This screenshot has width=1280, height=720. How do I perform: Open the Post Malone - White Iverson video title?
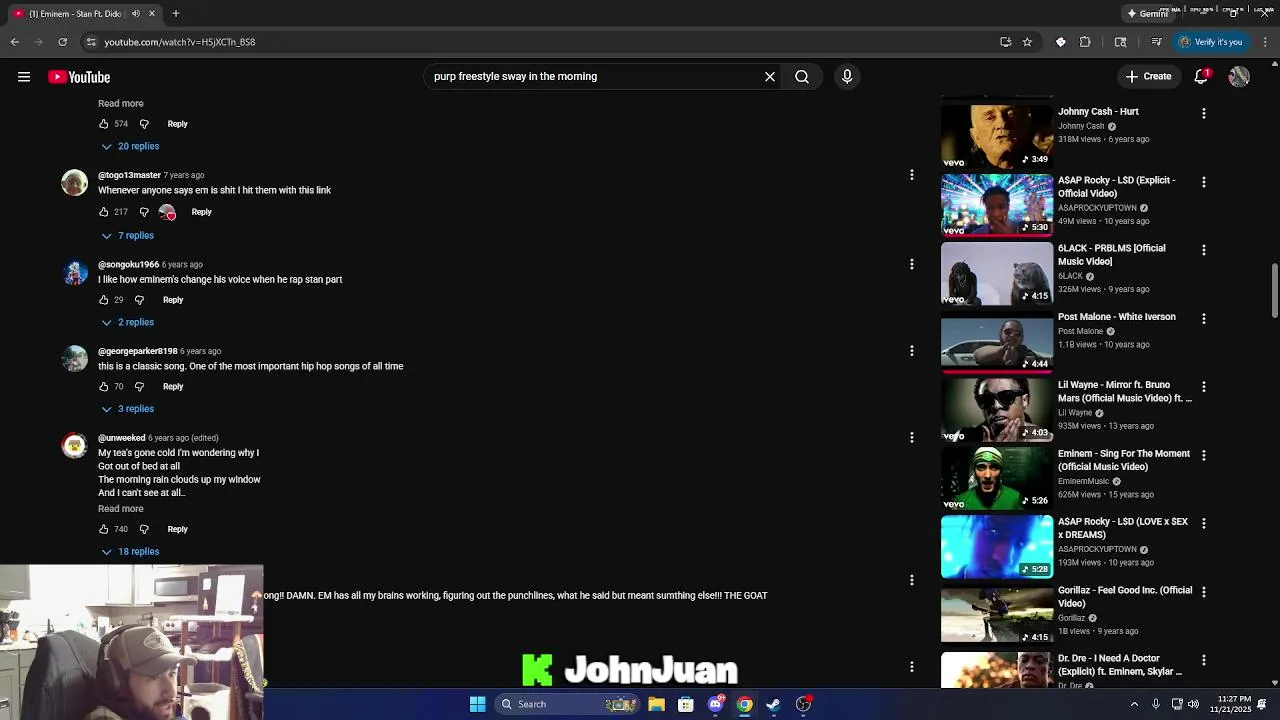pyautogui.click(x=1117, y=317)
